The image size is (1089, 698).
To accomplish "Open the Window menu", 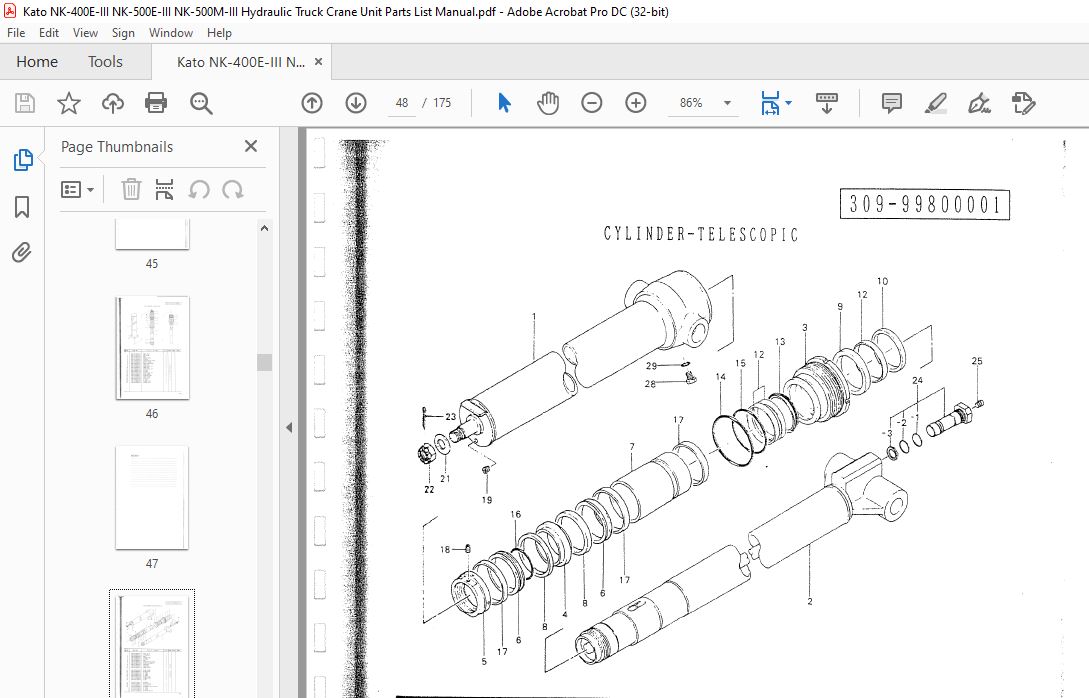I will tap(171, 33).
